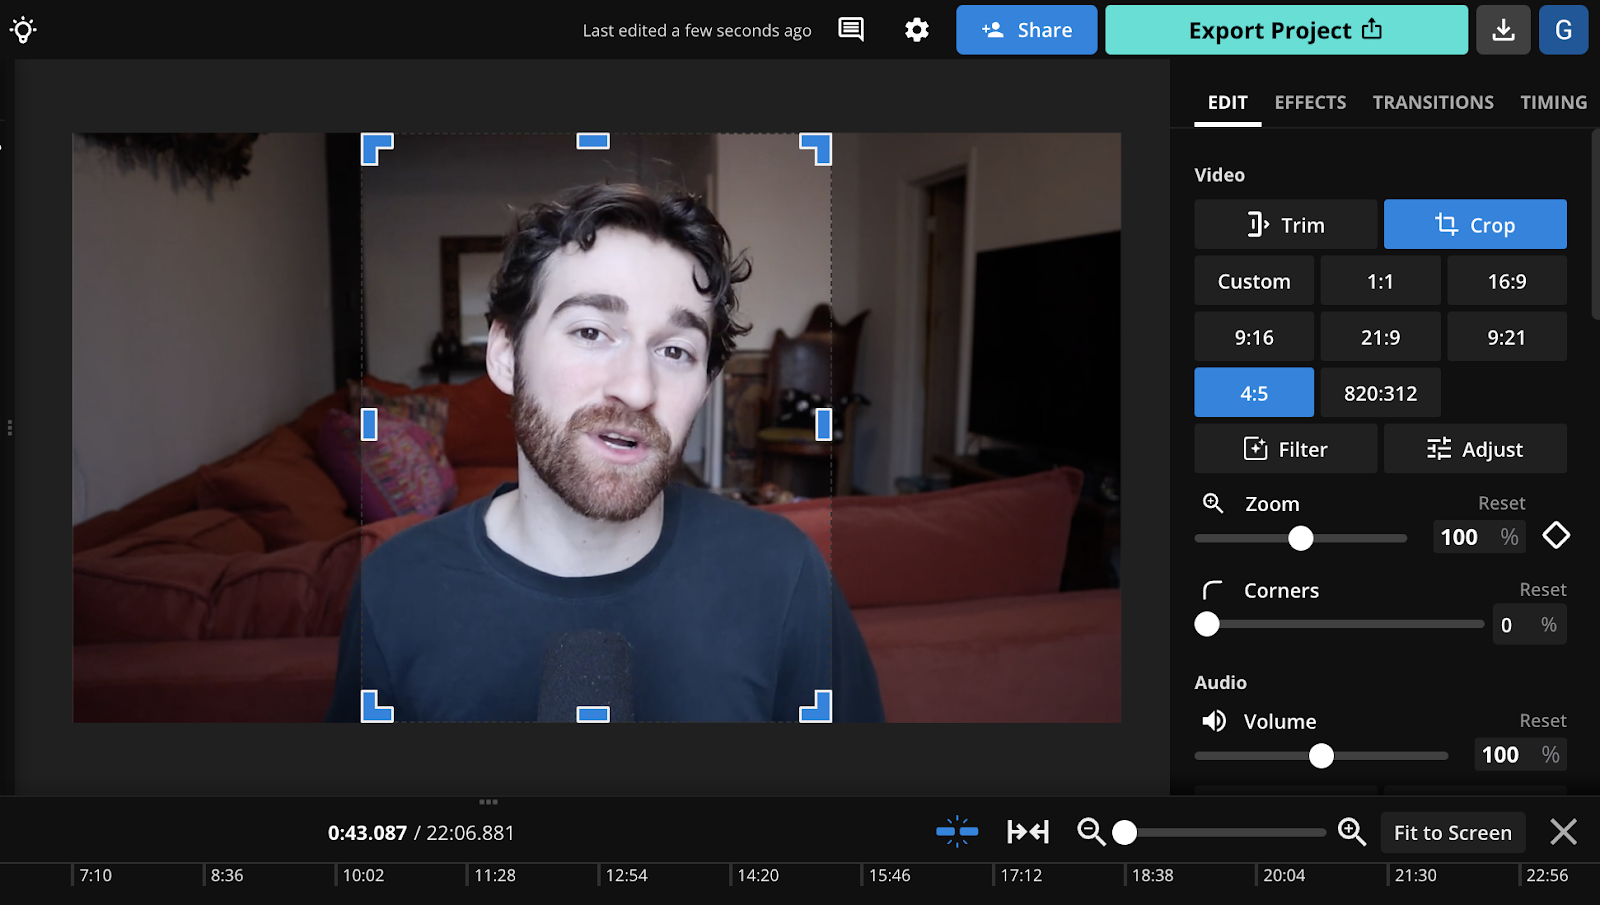The height and width of the screenshot is (905, 1600).
Task: Select the 9:16 crop ratio
Action: tap(1254, 337)
